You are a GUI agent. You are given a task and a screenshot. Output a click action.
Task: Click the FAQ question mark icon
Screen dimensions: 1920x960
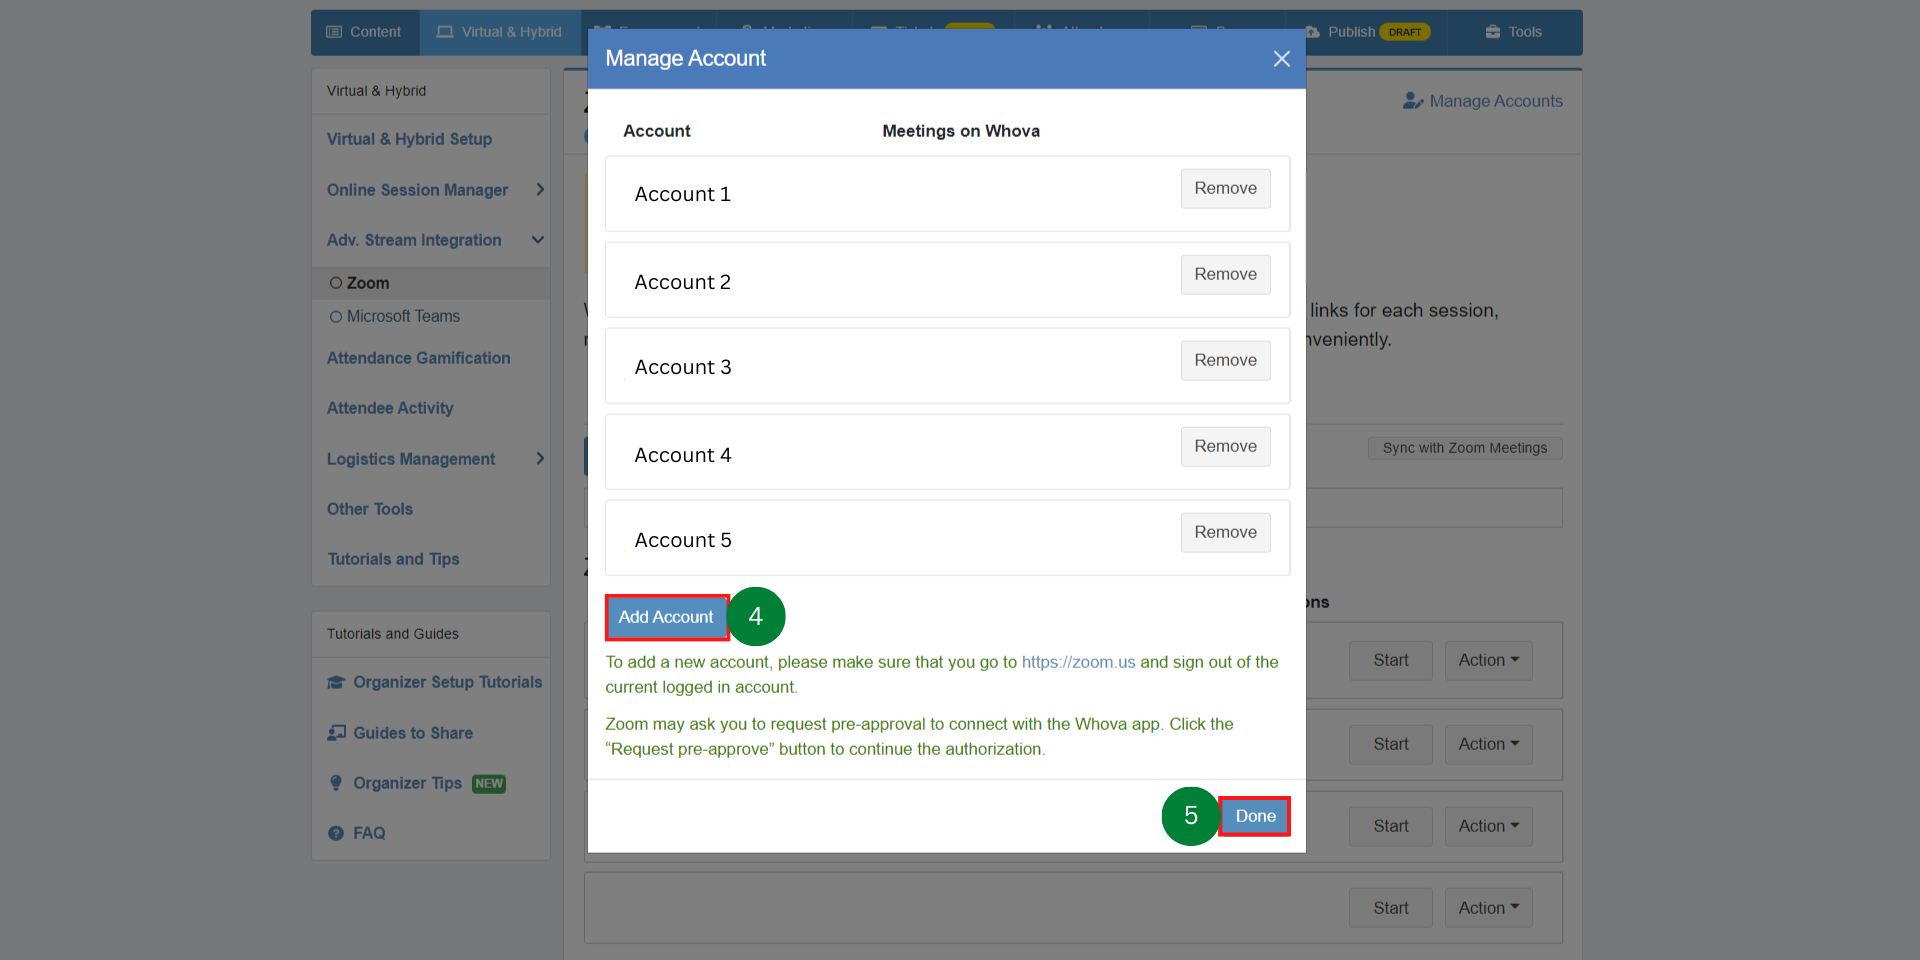coord(336,833)
